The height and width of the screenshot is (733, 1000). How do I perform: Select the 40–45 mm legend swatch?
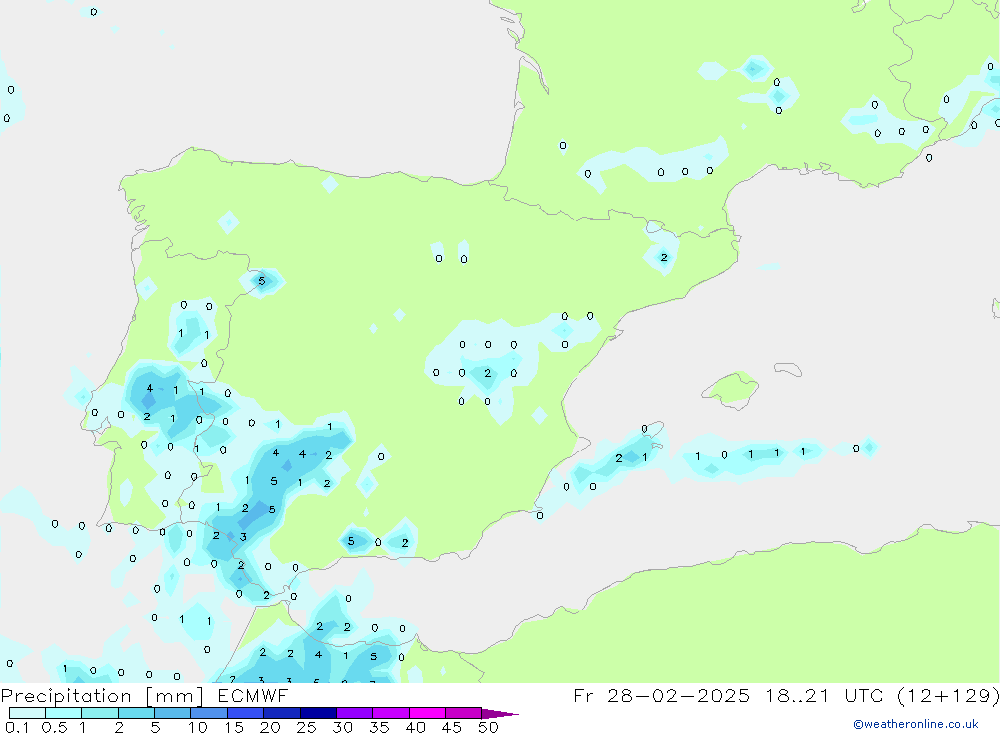click(x=427, y=713)
